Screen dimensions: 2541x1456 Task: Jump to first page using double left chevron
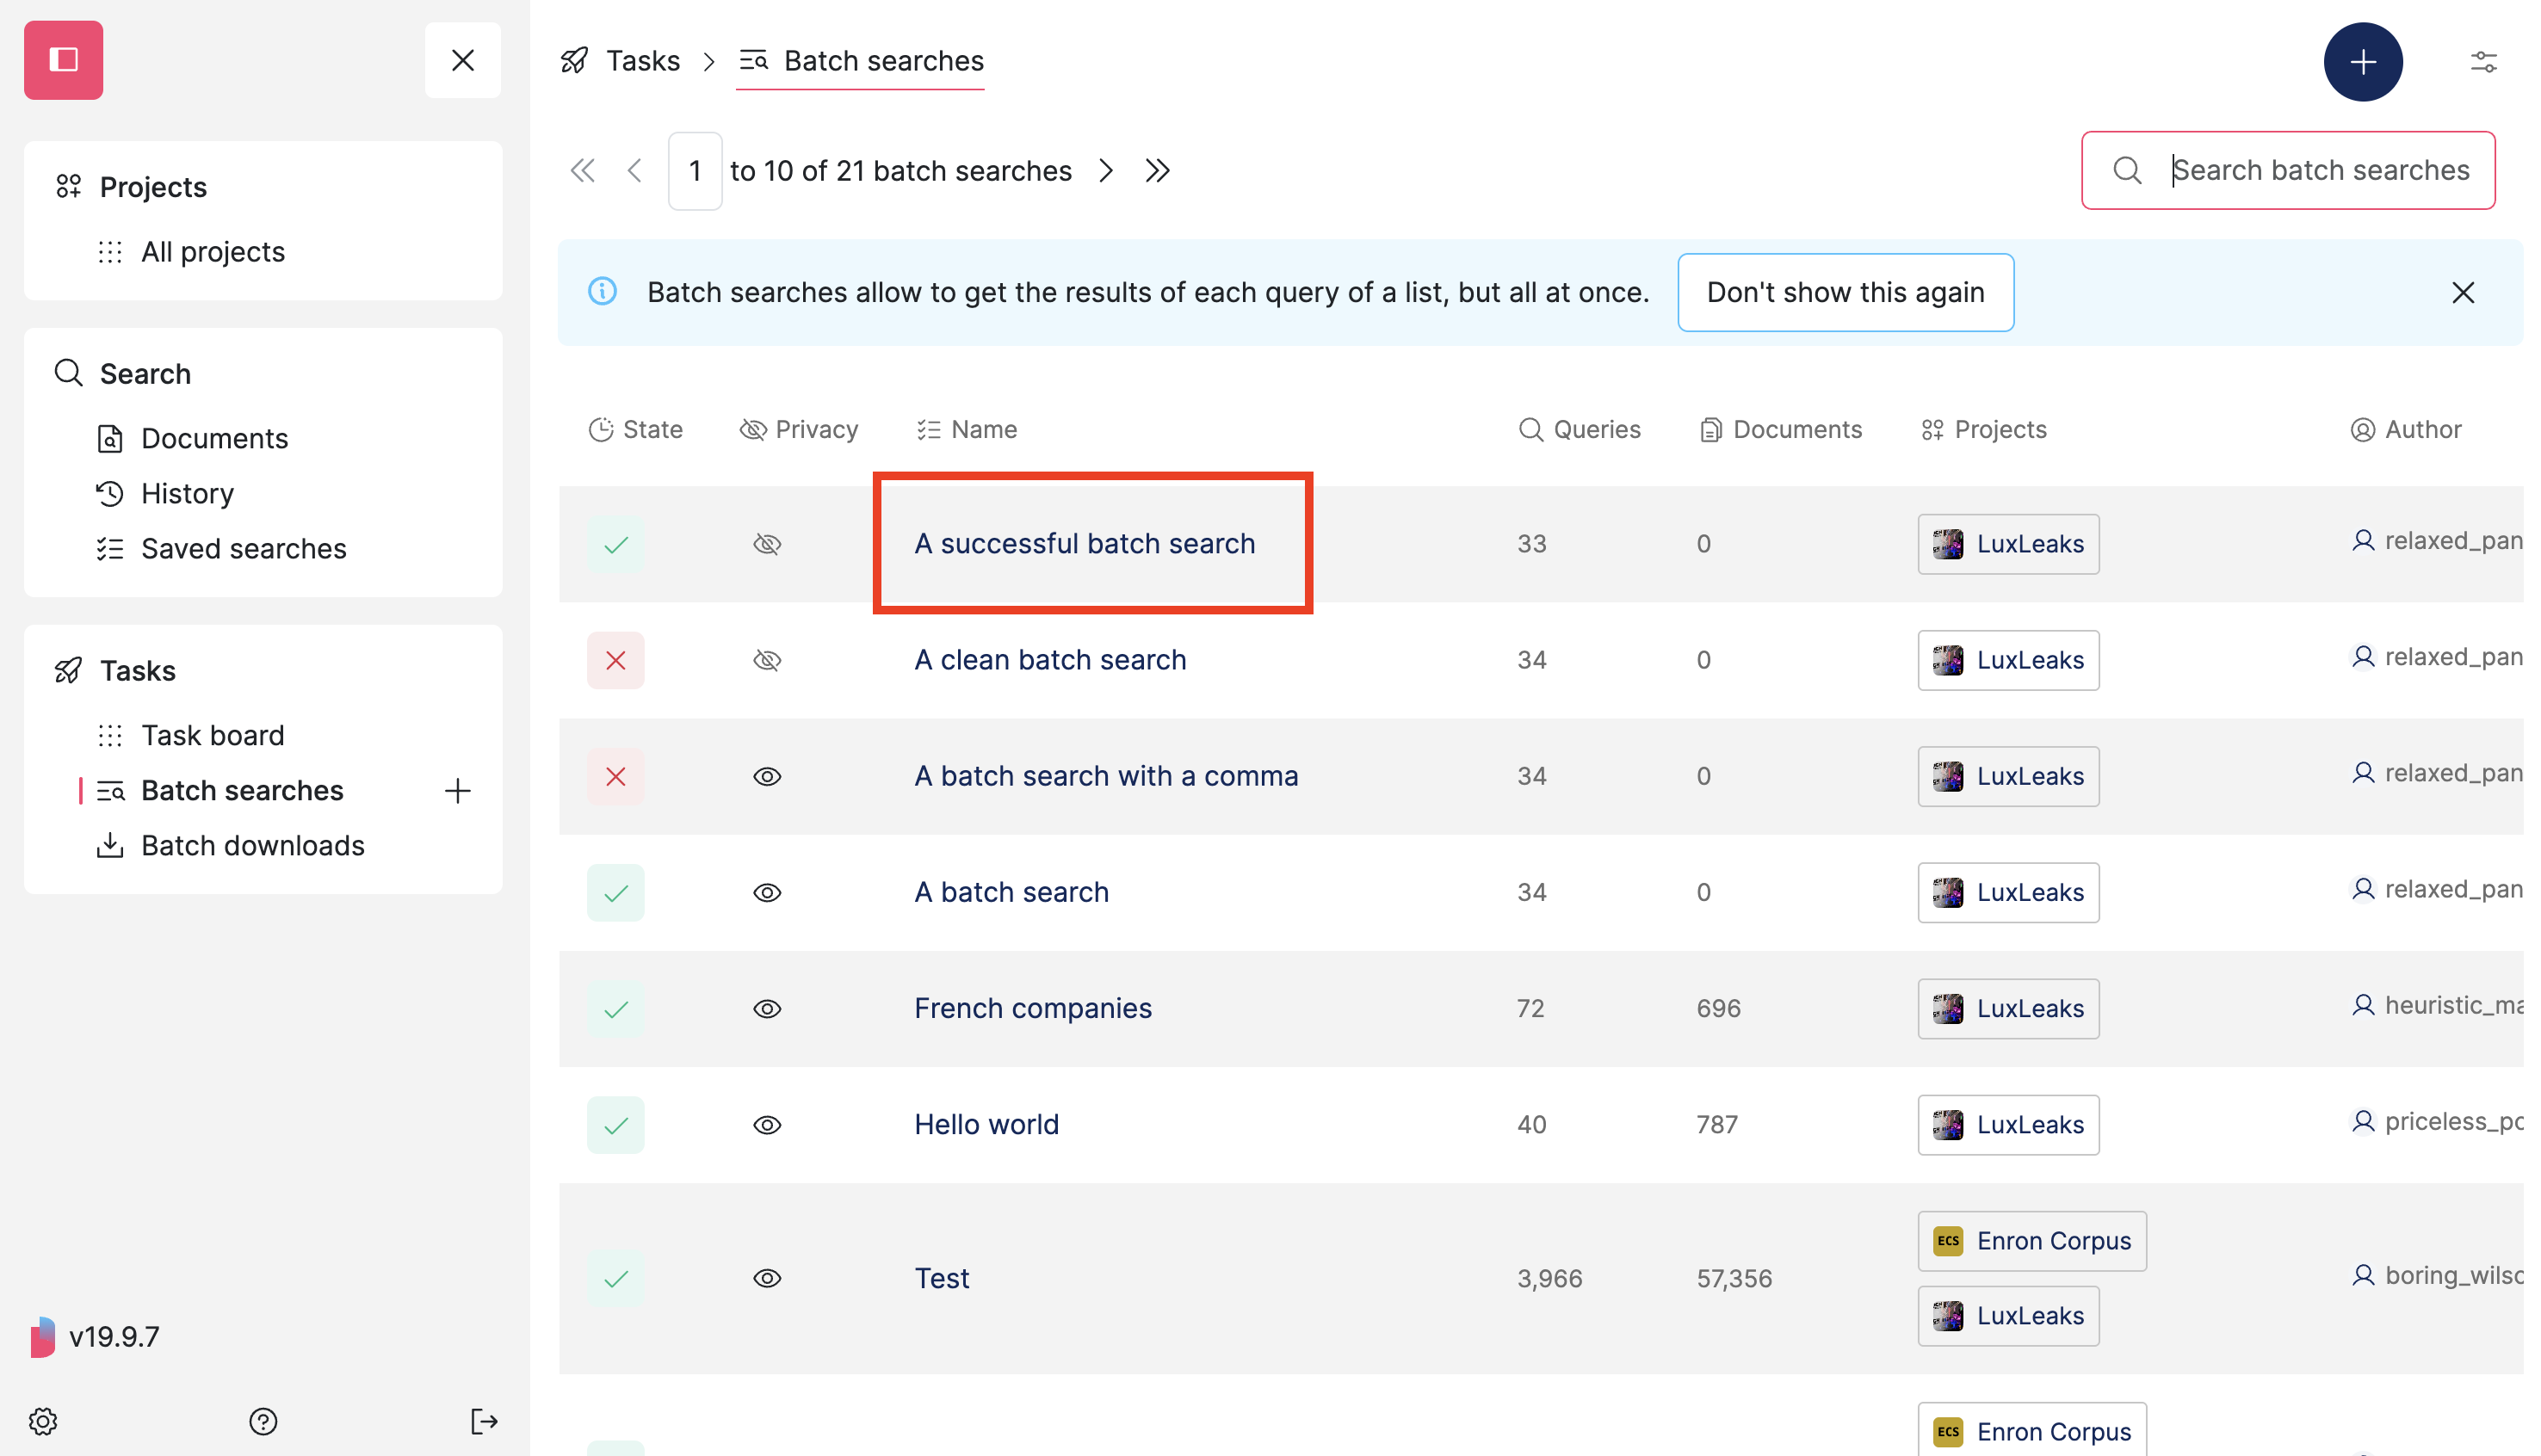point(582,170)
